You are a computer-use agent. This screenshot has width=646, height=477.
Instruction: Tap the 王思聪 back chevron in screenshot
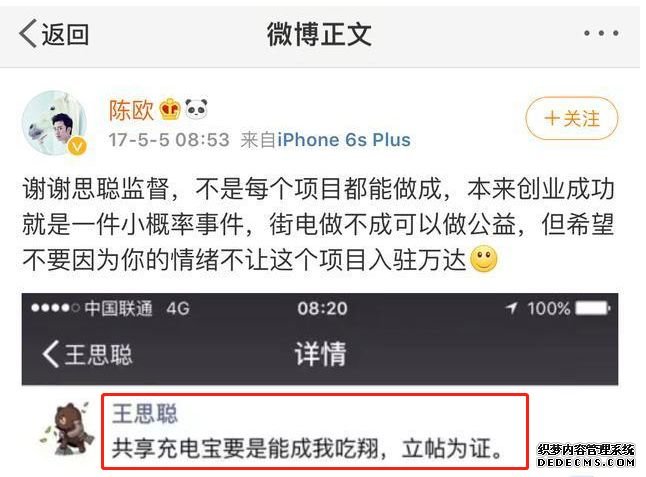[87, 354]
